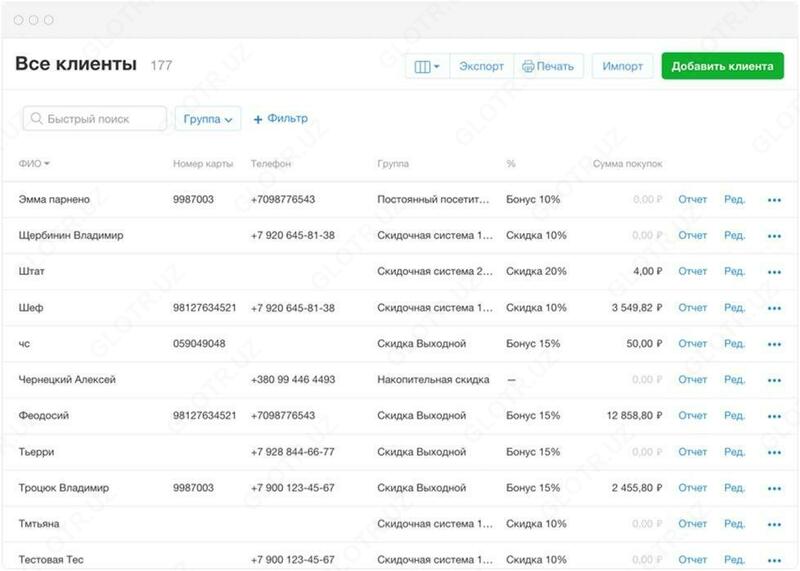Image resolution: width=800 pixels, height=571 pixels.
Task: Open more options for Тестовая Тес
Action: click(x=774, y=561)
